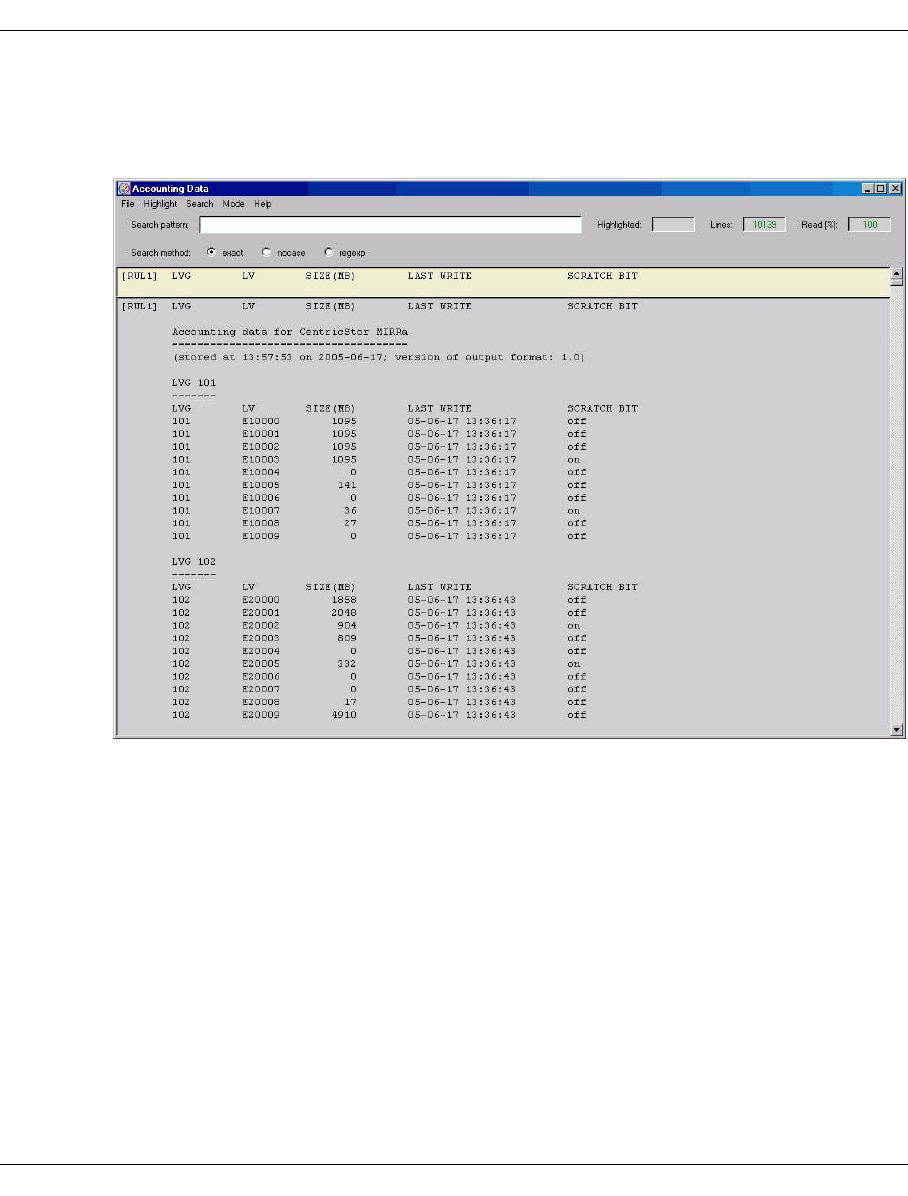Click the Accounting Data window title icon

(124, 188)
